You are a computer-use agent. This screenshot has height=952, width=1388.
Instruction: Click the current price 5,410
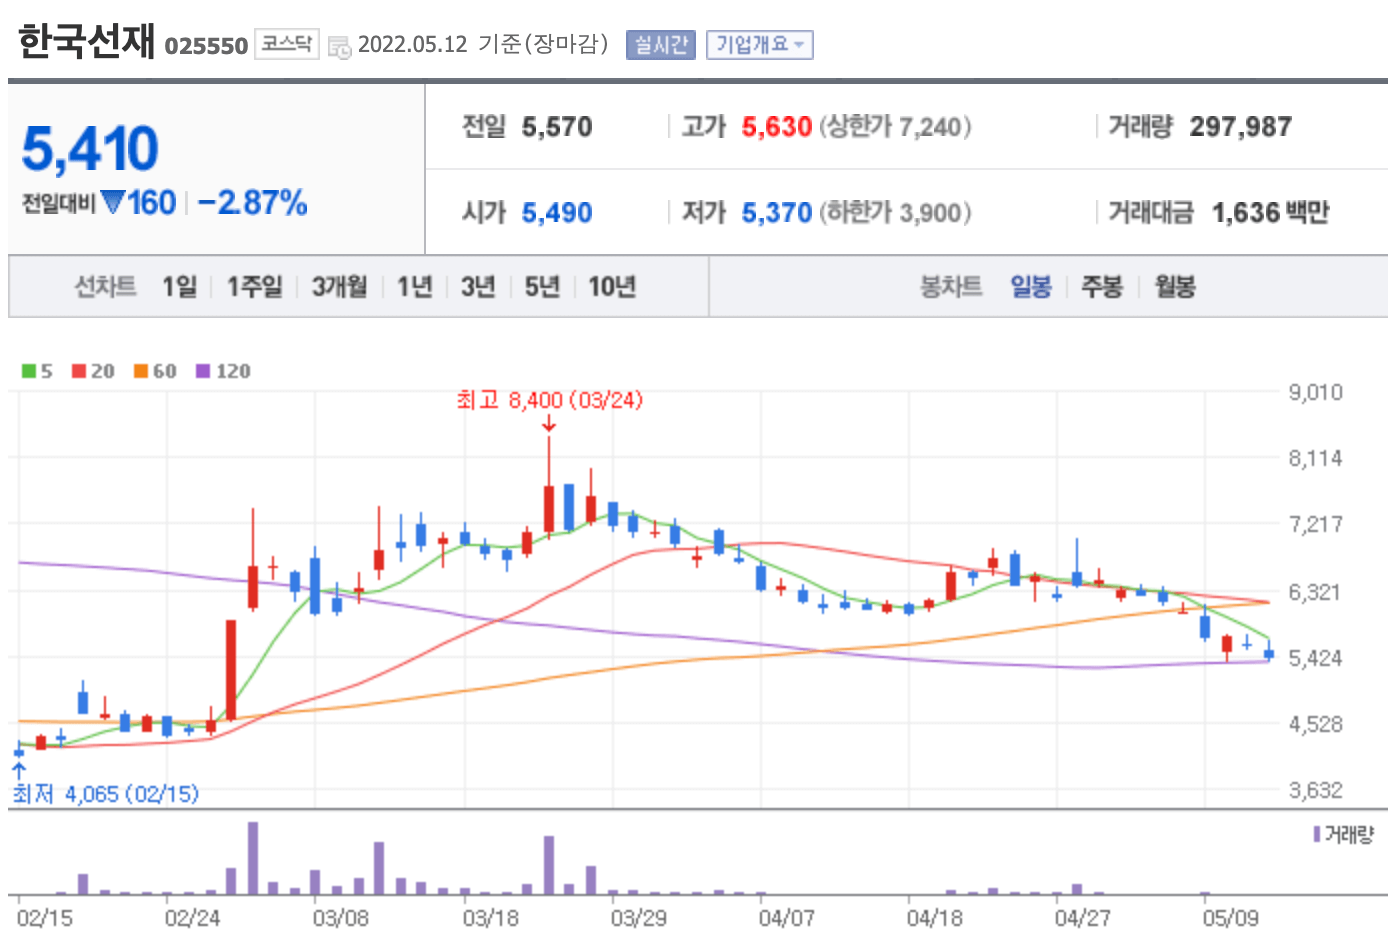tap(90, 149)
